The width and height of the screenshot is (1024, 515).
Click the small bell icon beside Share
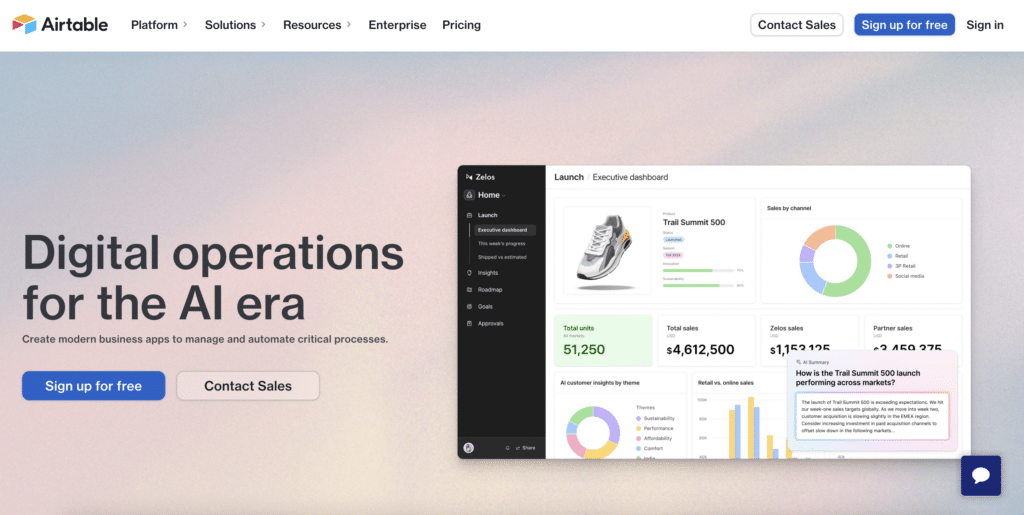coord(507,448)
